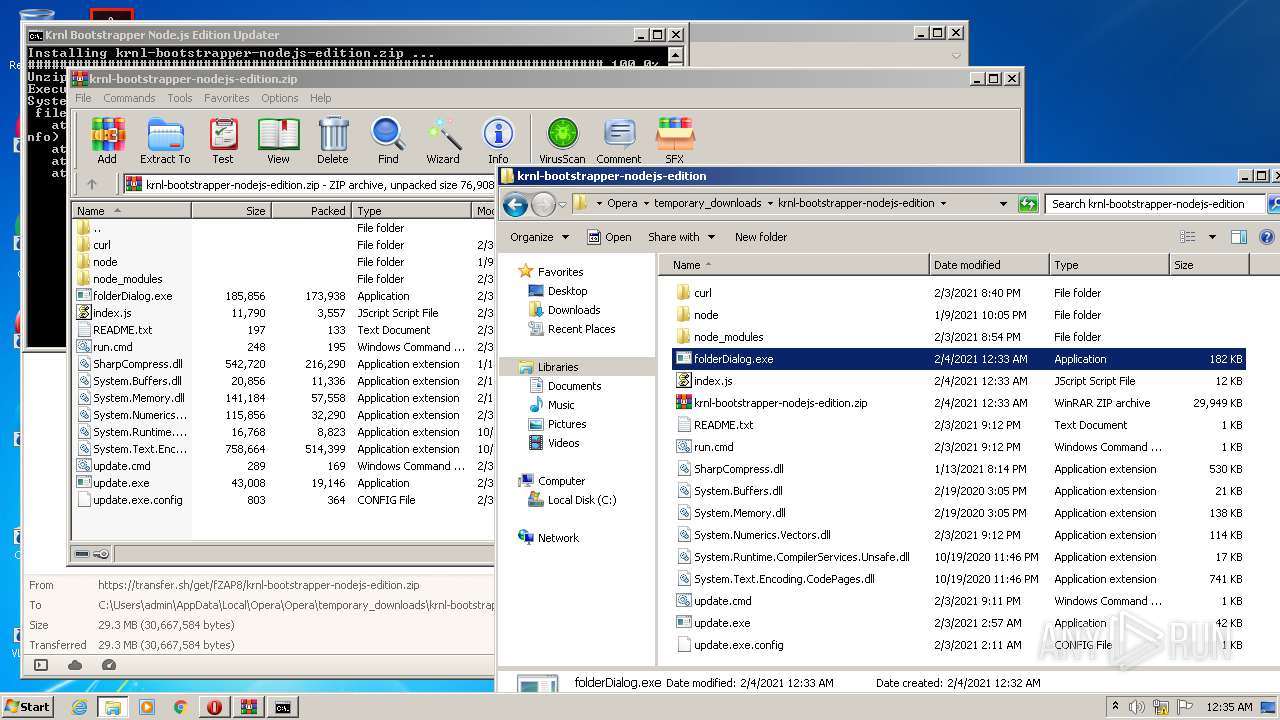Show hidden tray icons arrow
The height and width of the screenshot is (720, 1280).
(1115, 707)
